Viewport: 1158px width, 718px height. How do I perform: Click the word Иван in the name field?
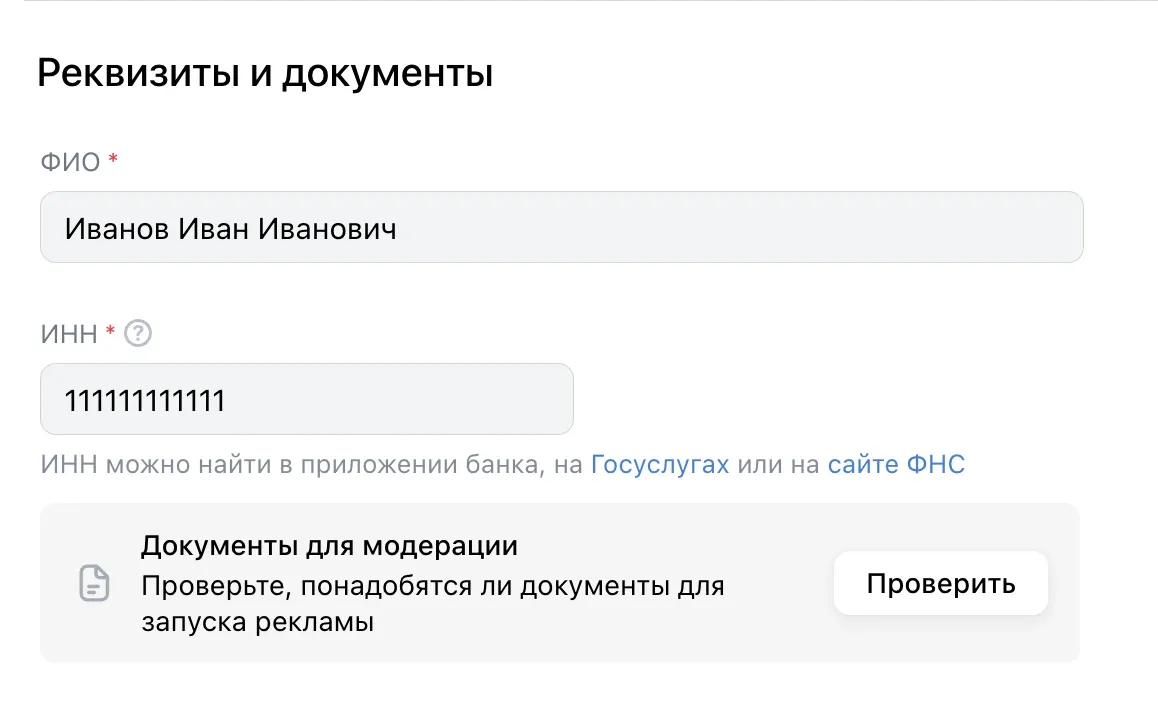(x=213, y=229)
